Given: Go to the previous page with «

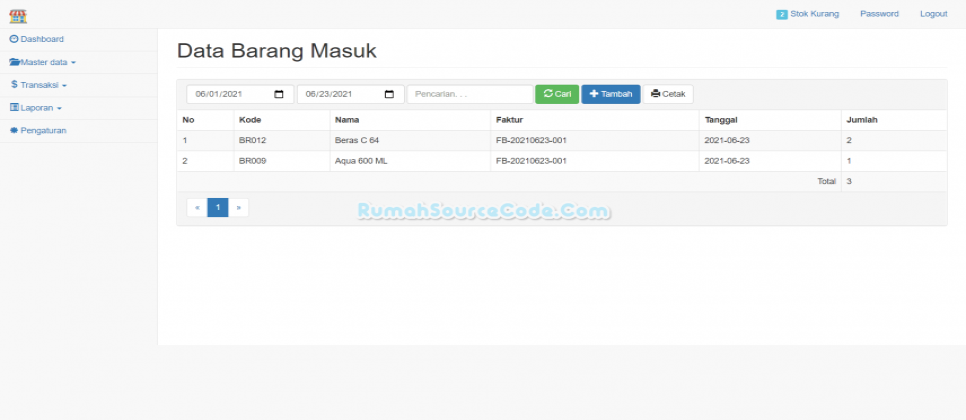Looking at the screenshot, I should [x=197, y=208].
